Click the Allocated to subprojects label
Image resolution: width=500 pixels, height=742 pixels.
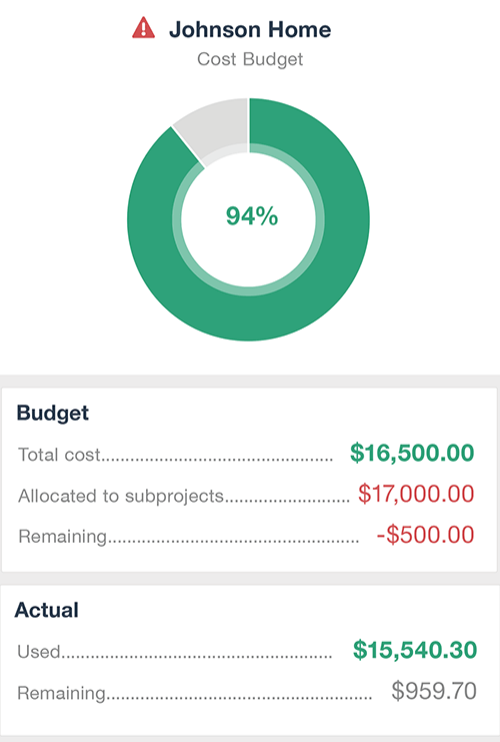point(121,496)
